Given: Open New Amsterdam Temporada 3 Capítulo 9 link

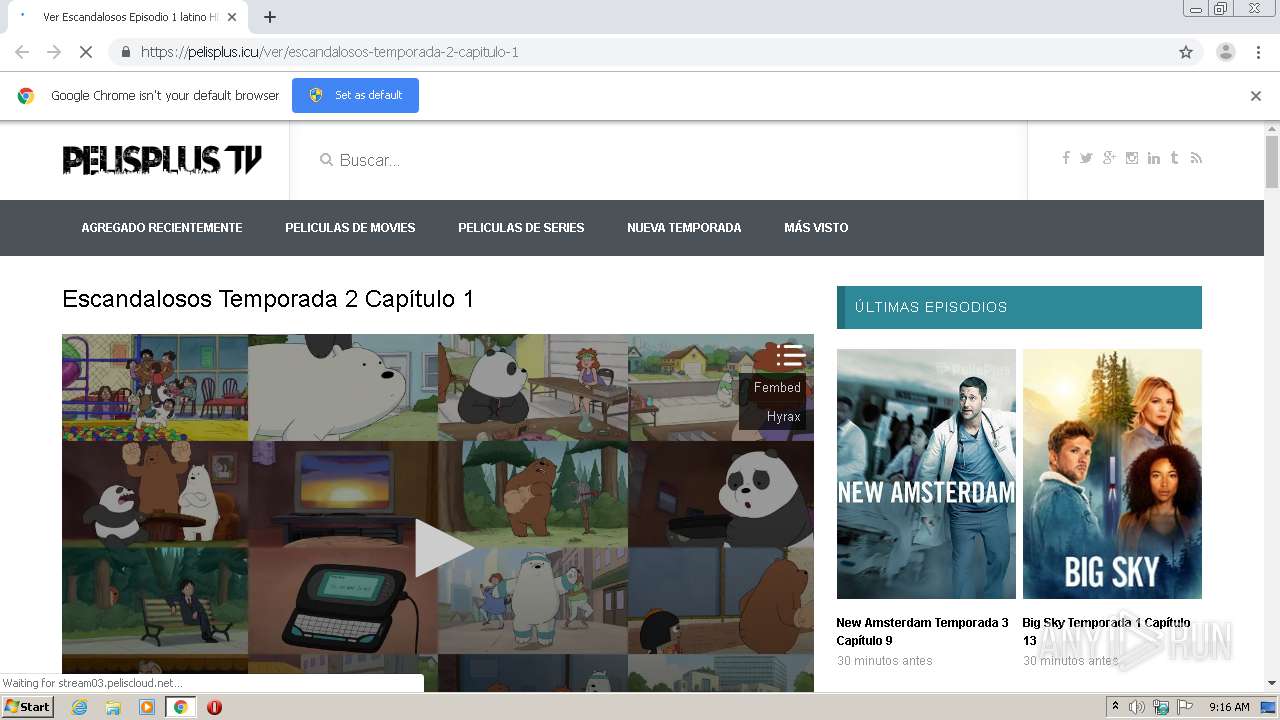Looking at the screenshot, I should click(x=923, y=631).
